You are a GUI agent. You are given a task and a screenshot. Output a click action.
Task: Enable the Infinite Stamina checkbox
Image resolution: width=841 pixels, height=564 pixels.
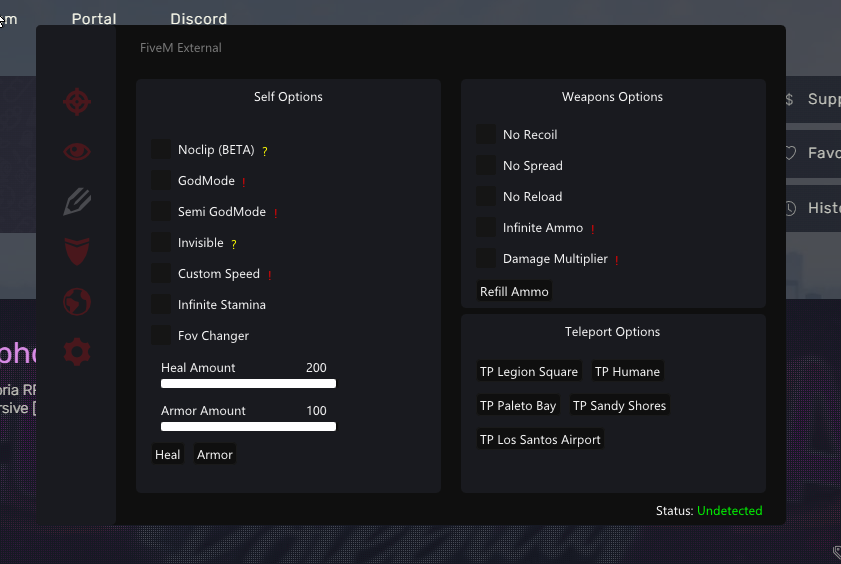click(x=161, y=305)
